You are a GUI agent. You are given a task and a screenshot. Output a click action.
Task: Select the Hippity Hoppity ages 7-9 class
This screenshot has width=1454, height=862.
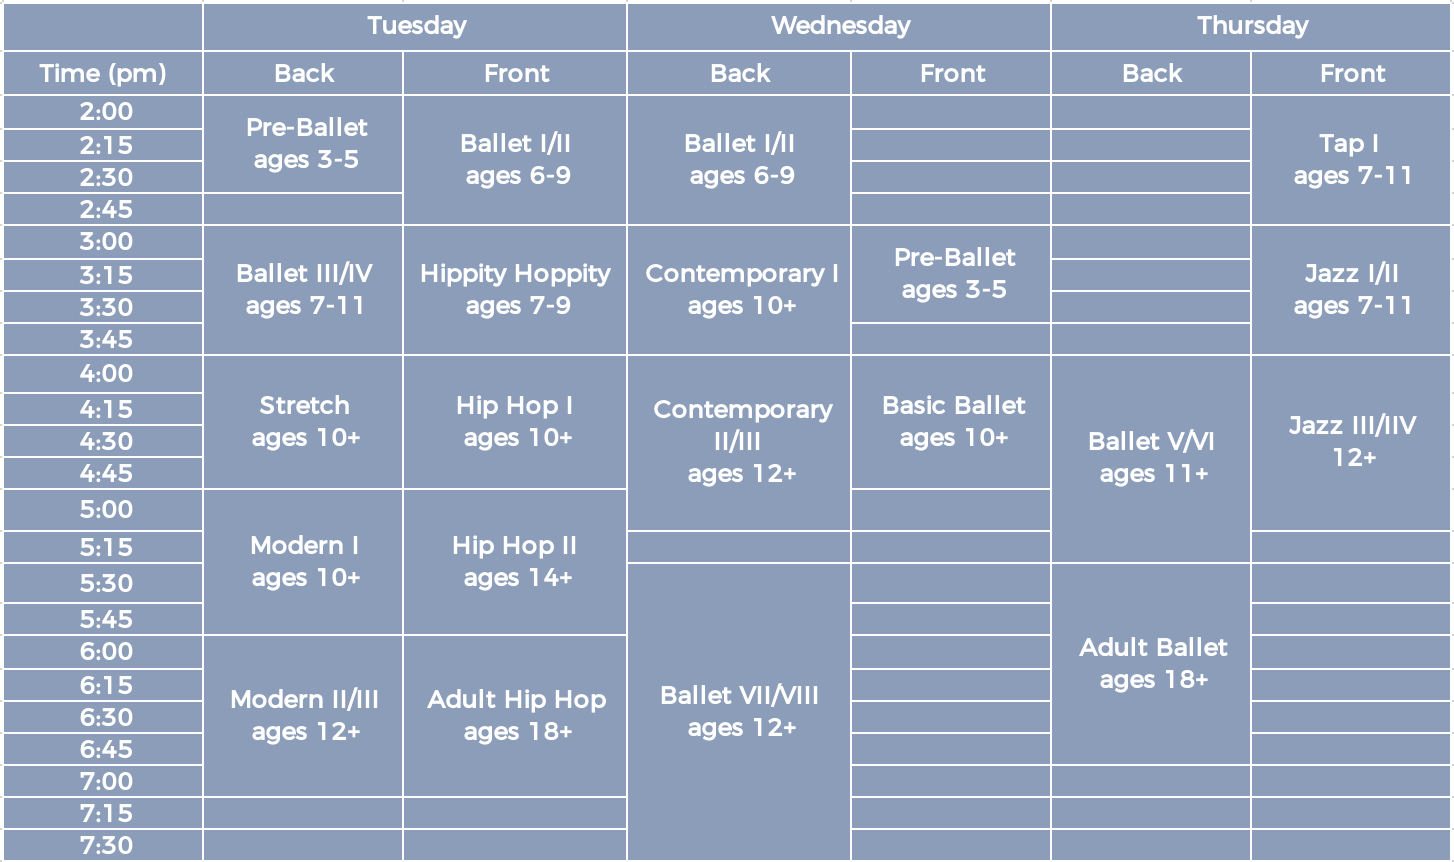[x=515, y=290]
